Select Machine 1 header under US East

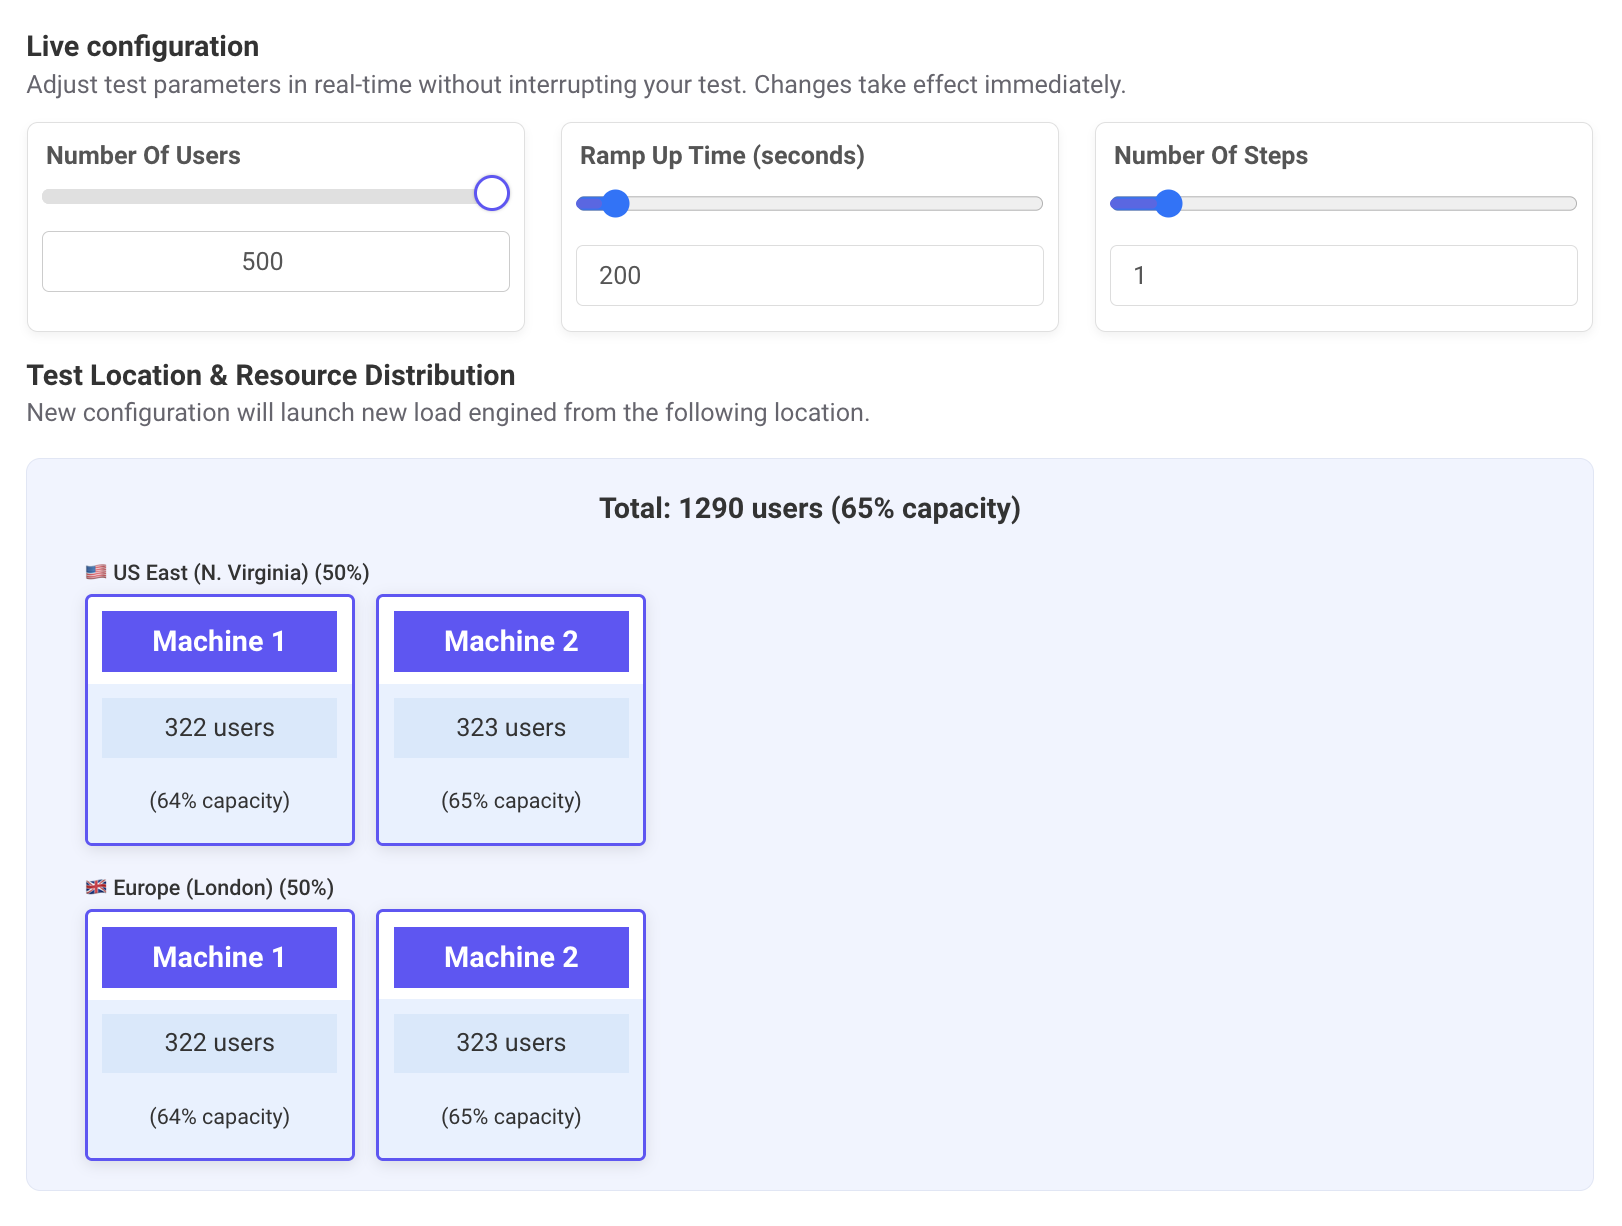click(219, 642)
